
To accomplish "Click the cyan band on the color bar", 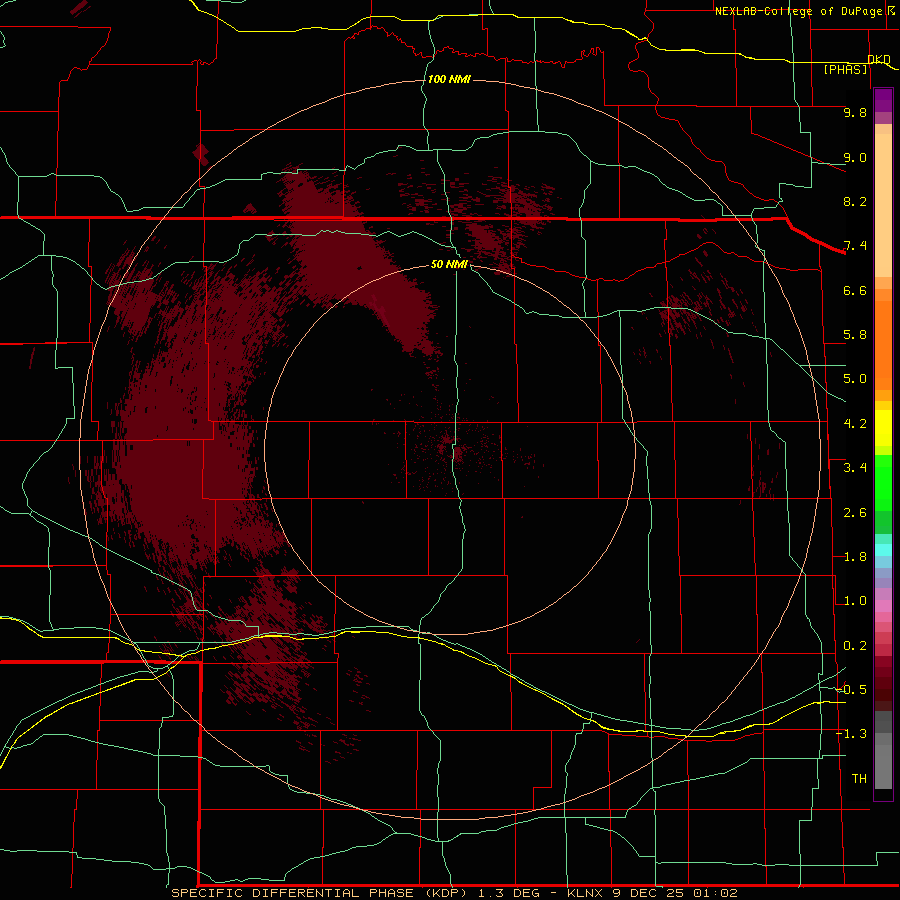I will [883, 550].
